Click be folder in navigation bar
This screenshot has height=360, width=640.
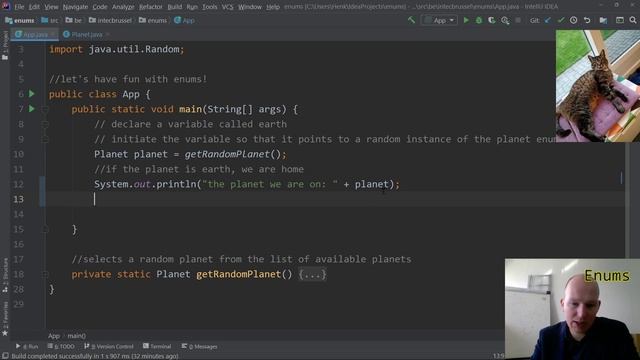click(73, 20)
